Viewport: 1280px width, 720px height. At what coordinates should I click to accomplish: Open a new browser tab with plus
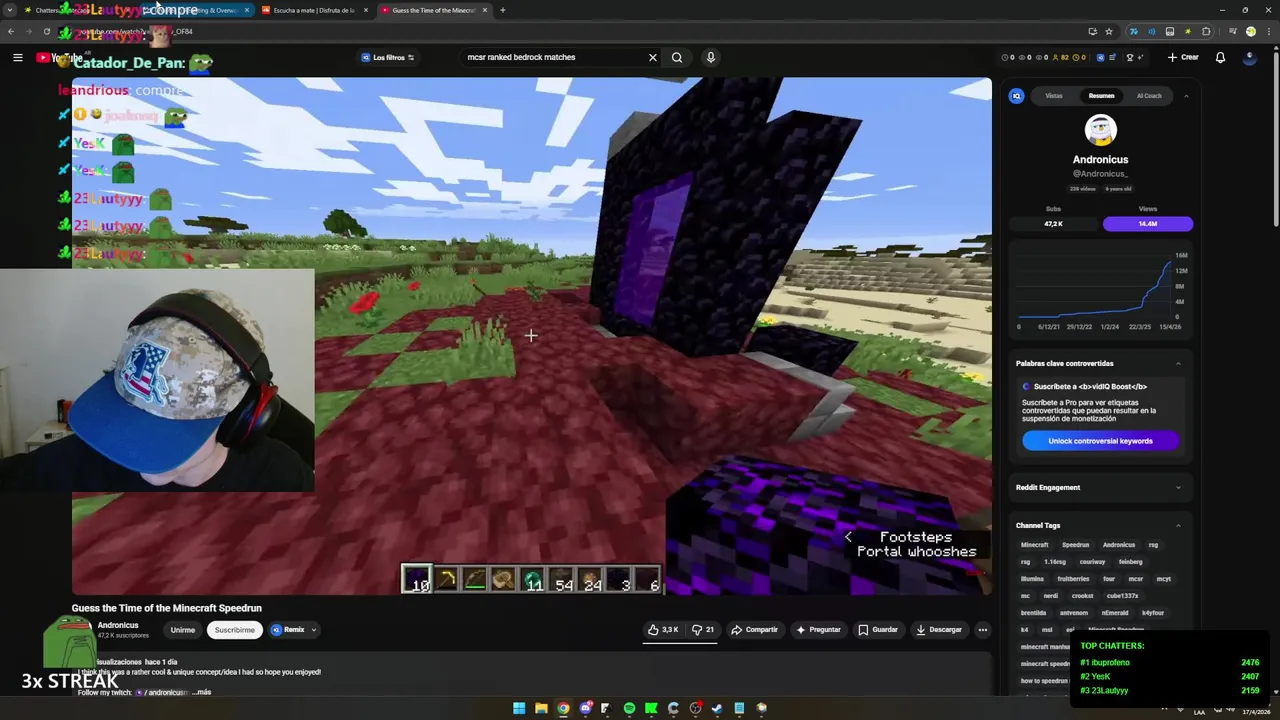click(x=502, y=10)
